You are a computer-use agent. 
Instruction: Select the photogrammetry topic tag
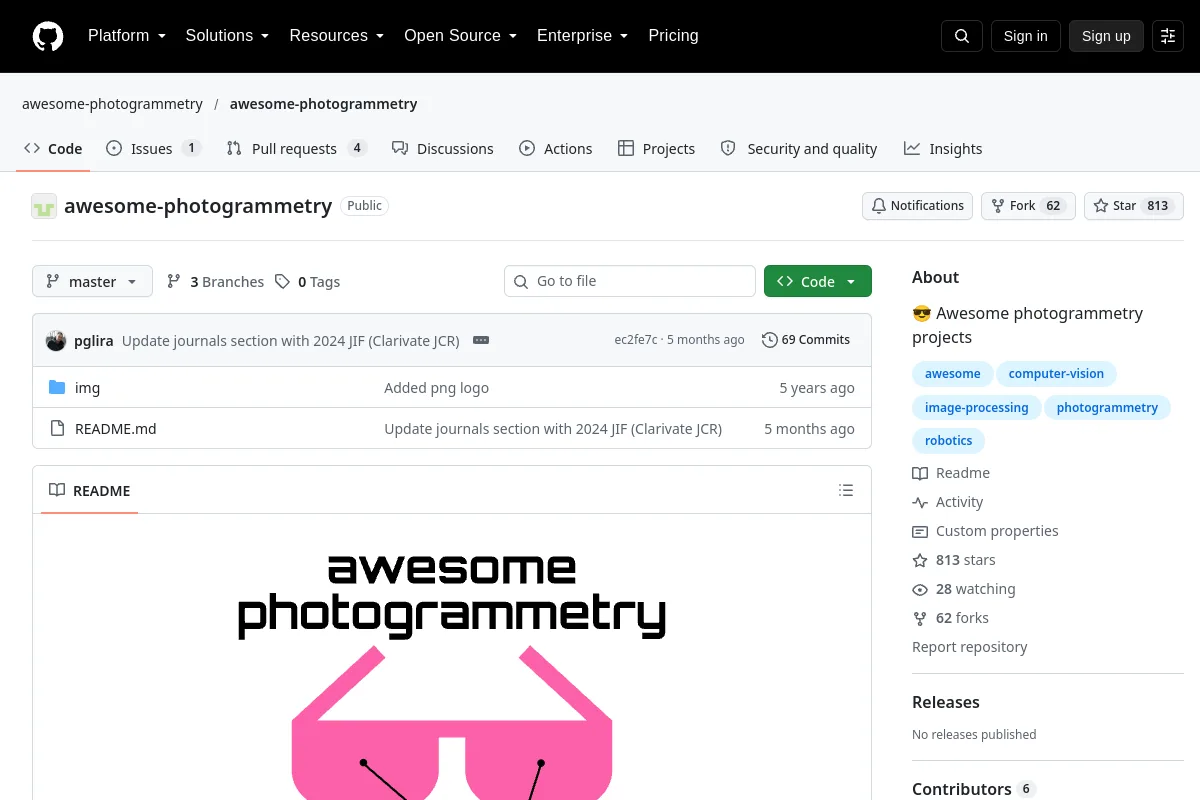coord(1107,407)
